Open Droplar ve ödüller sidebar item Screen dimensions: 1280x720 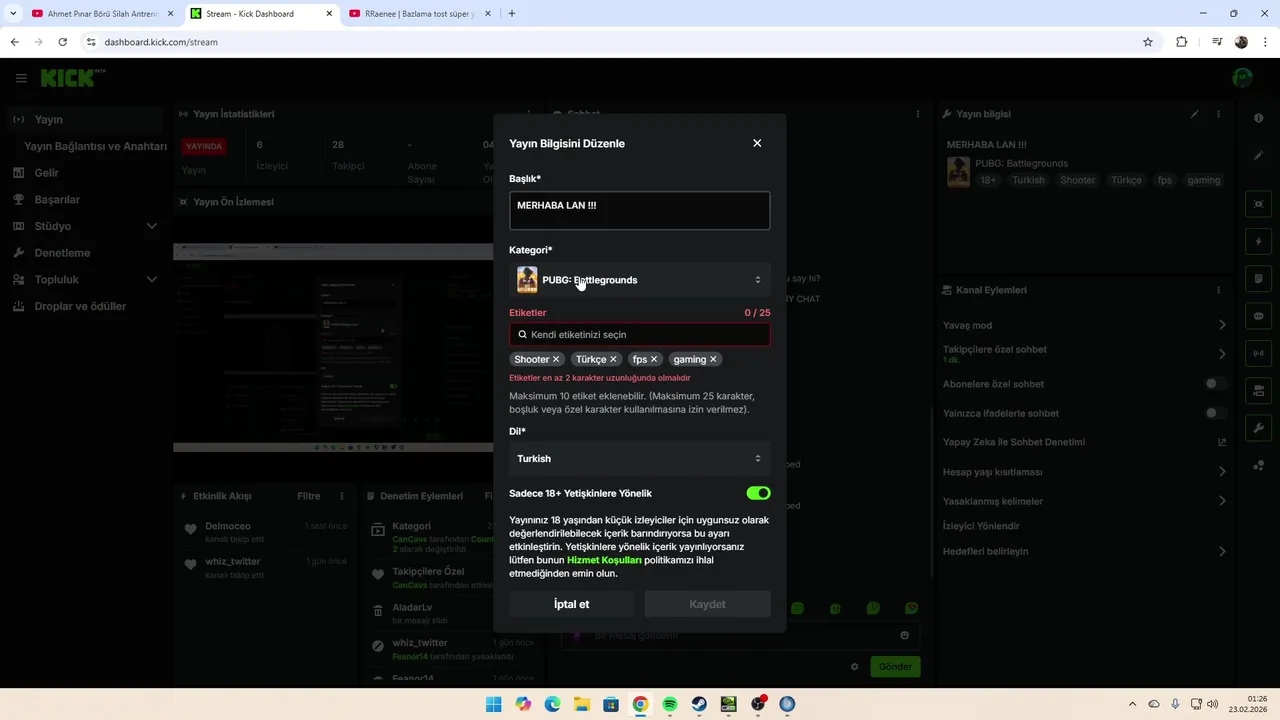point(84,306)
